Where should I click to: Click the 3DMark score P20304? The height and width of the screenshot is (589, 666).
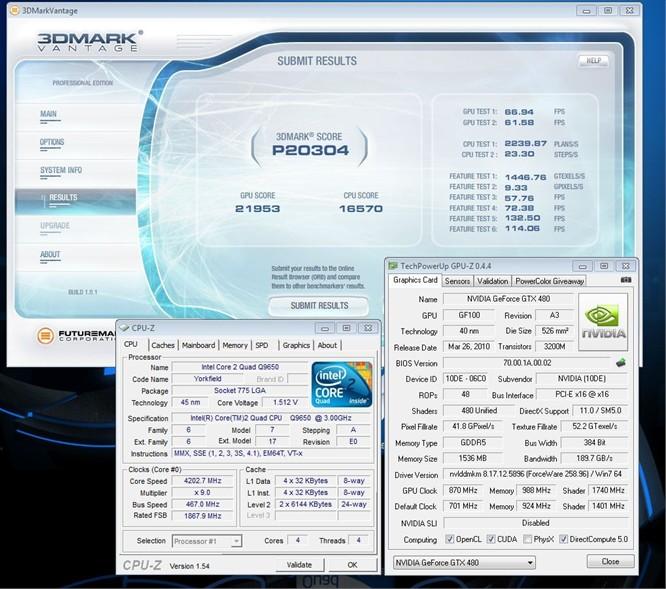pyautogui.click(x=310, y=150)
